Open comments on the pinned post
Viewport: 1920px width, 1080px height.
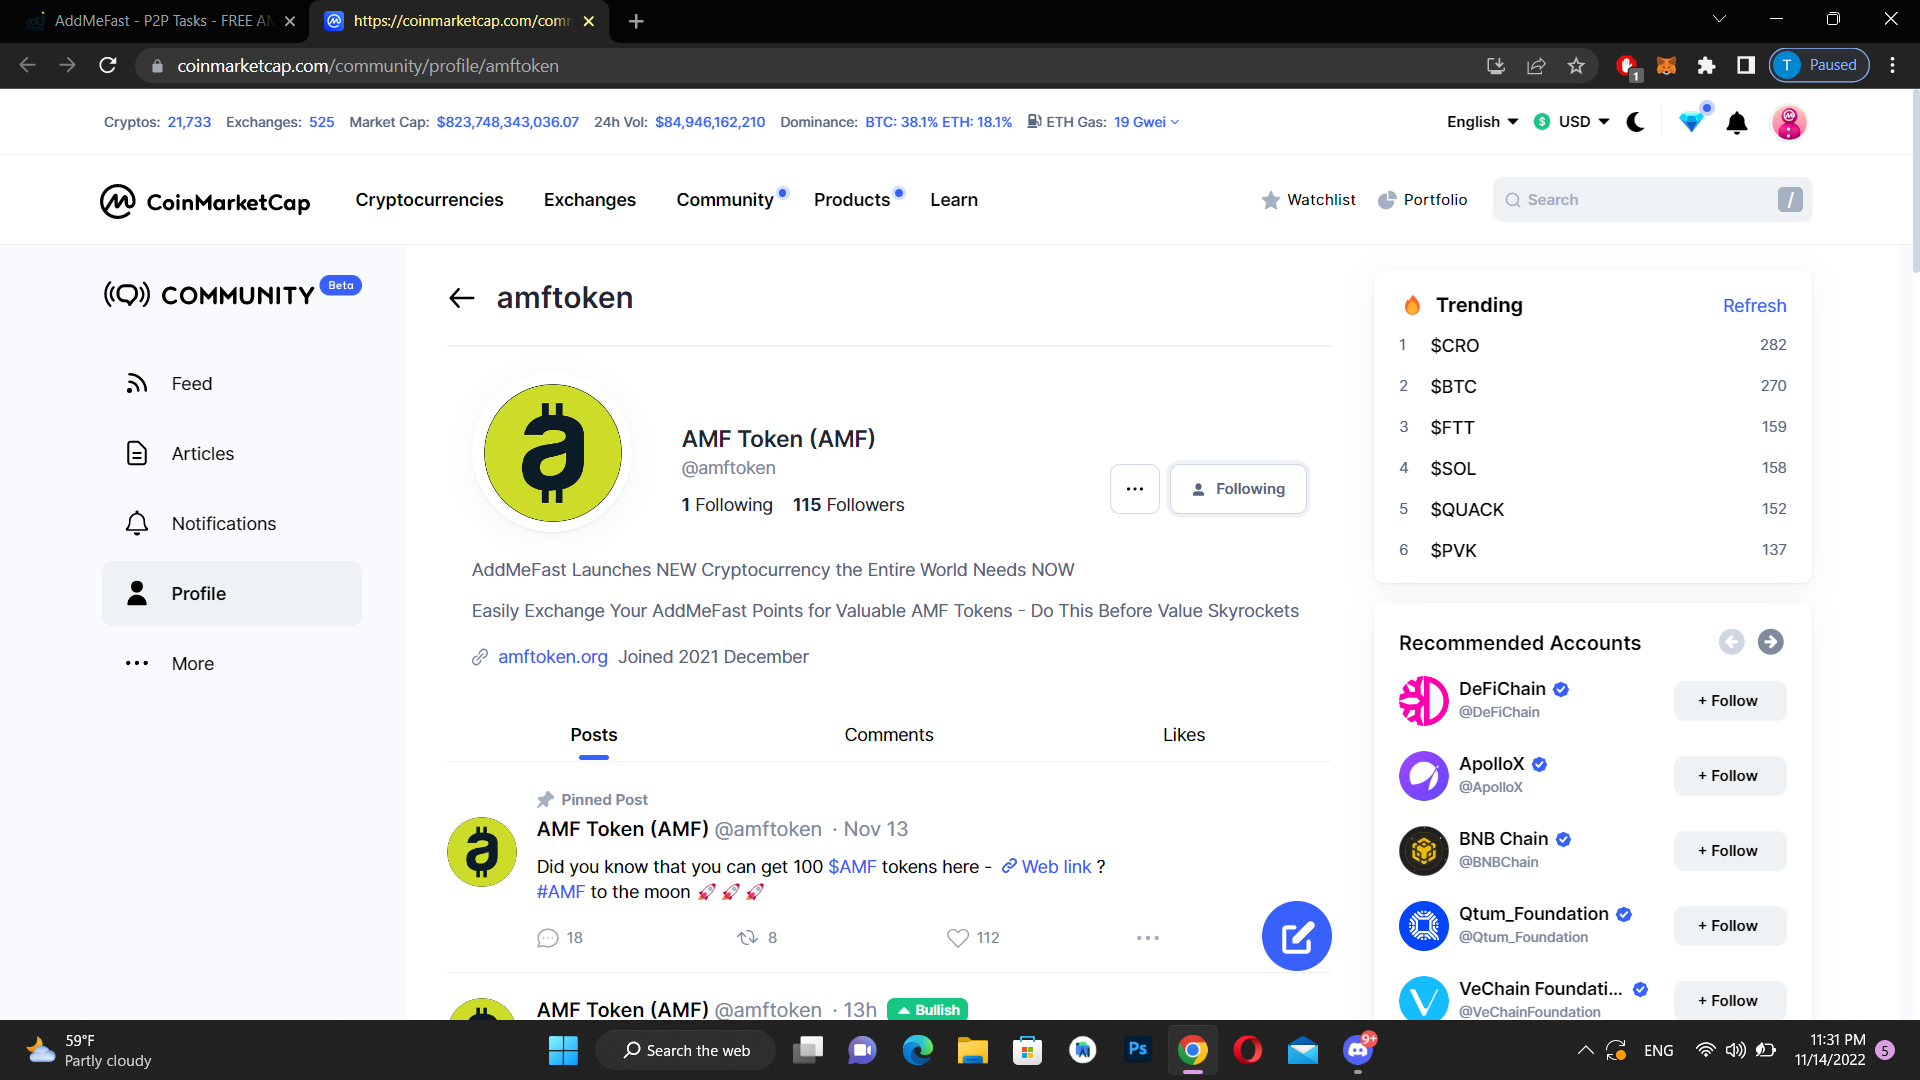[548, 938]
